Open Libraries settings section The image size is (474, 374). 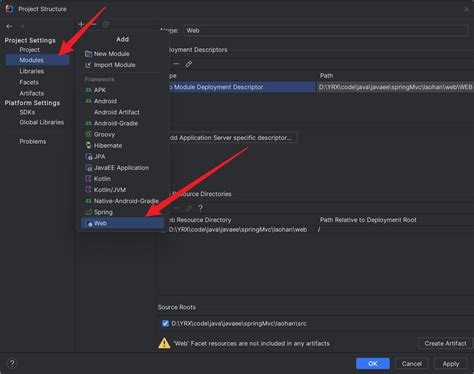(x=32, y=71)
